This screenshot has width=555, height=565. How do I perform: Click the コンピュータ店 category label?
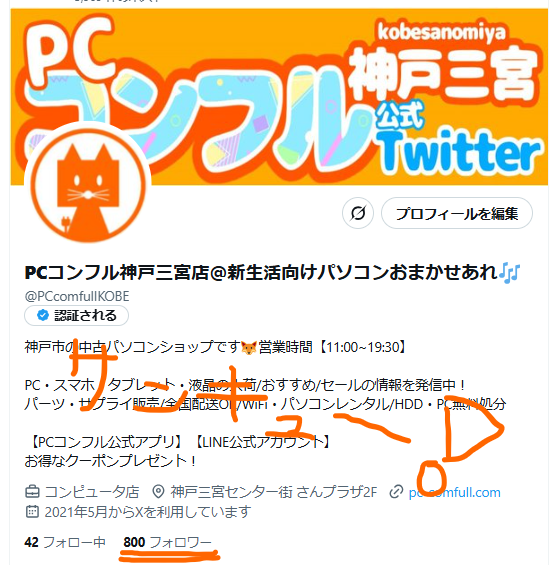tap(92, 492)
